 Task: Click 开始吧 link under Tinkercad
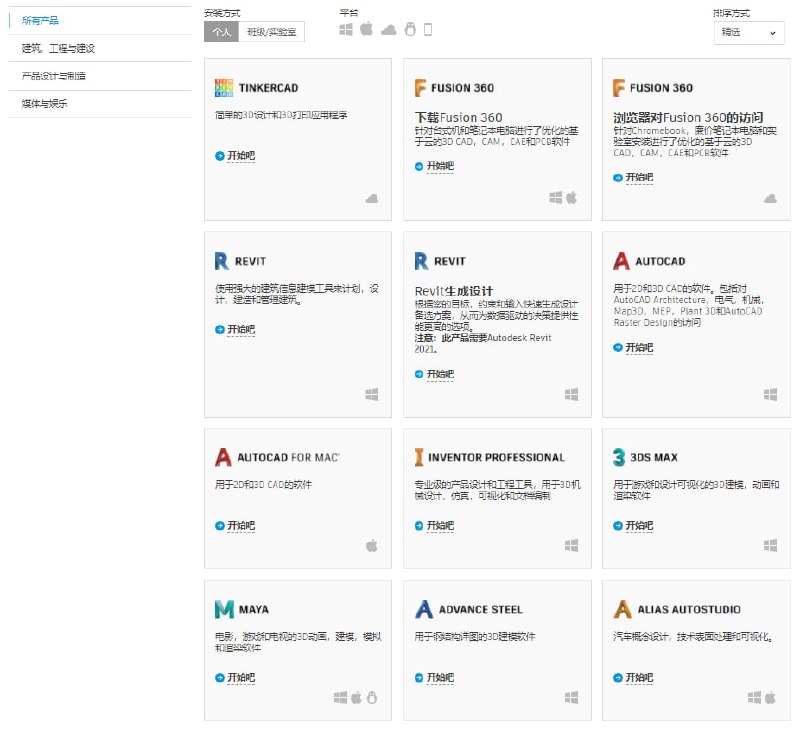click(241, 156)
